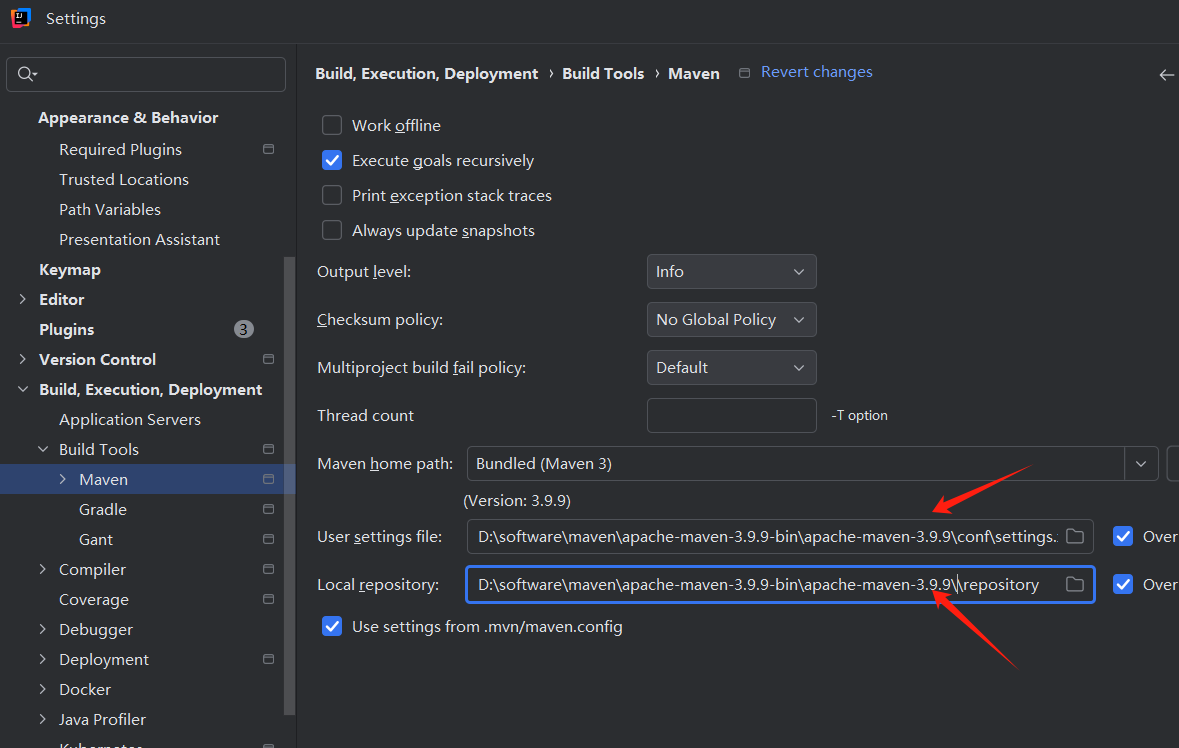Enable Always update snapshots

point(332,230)
